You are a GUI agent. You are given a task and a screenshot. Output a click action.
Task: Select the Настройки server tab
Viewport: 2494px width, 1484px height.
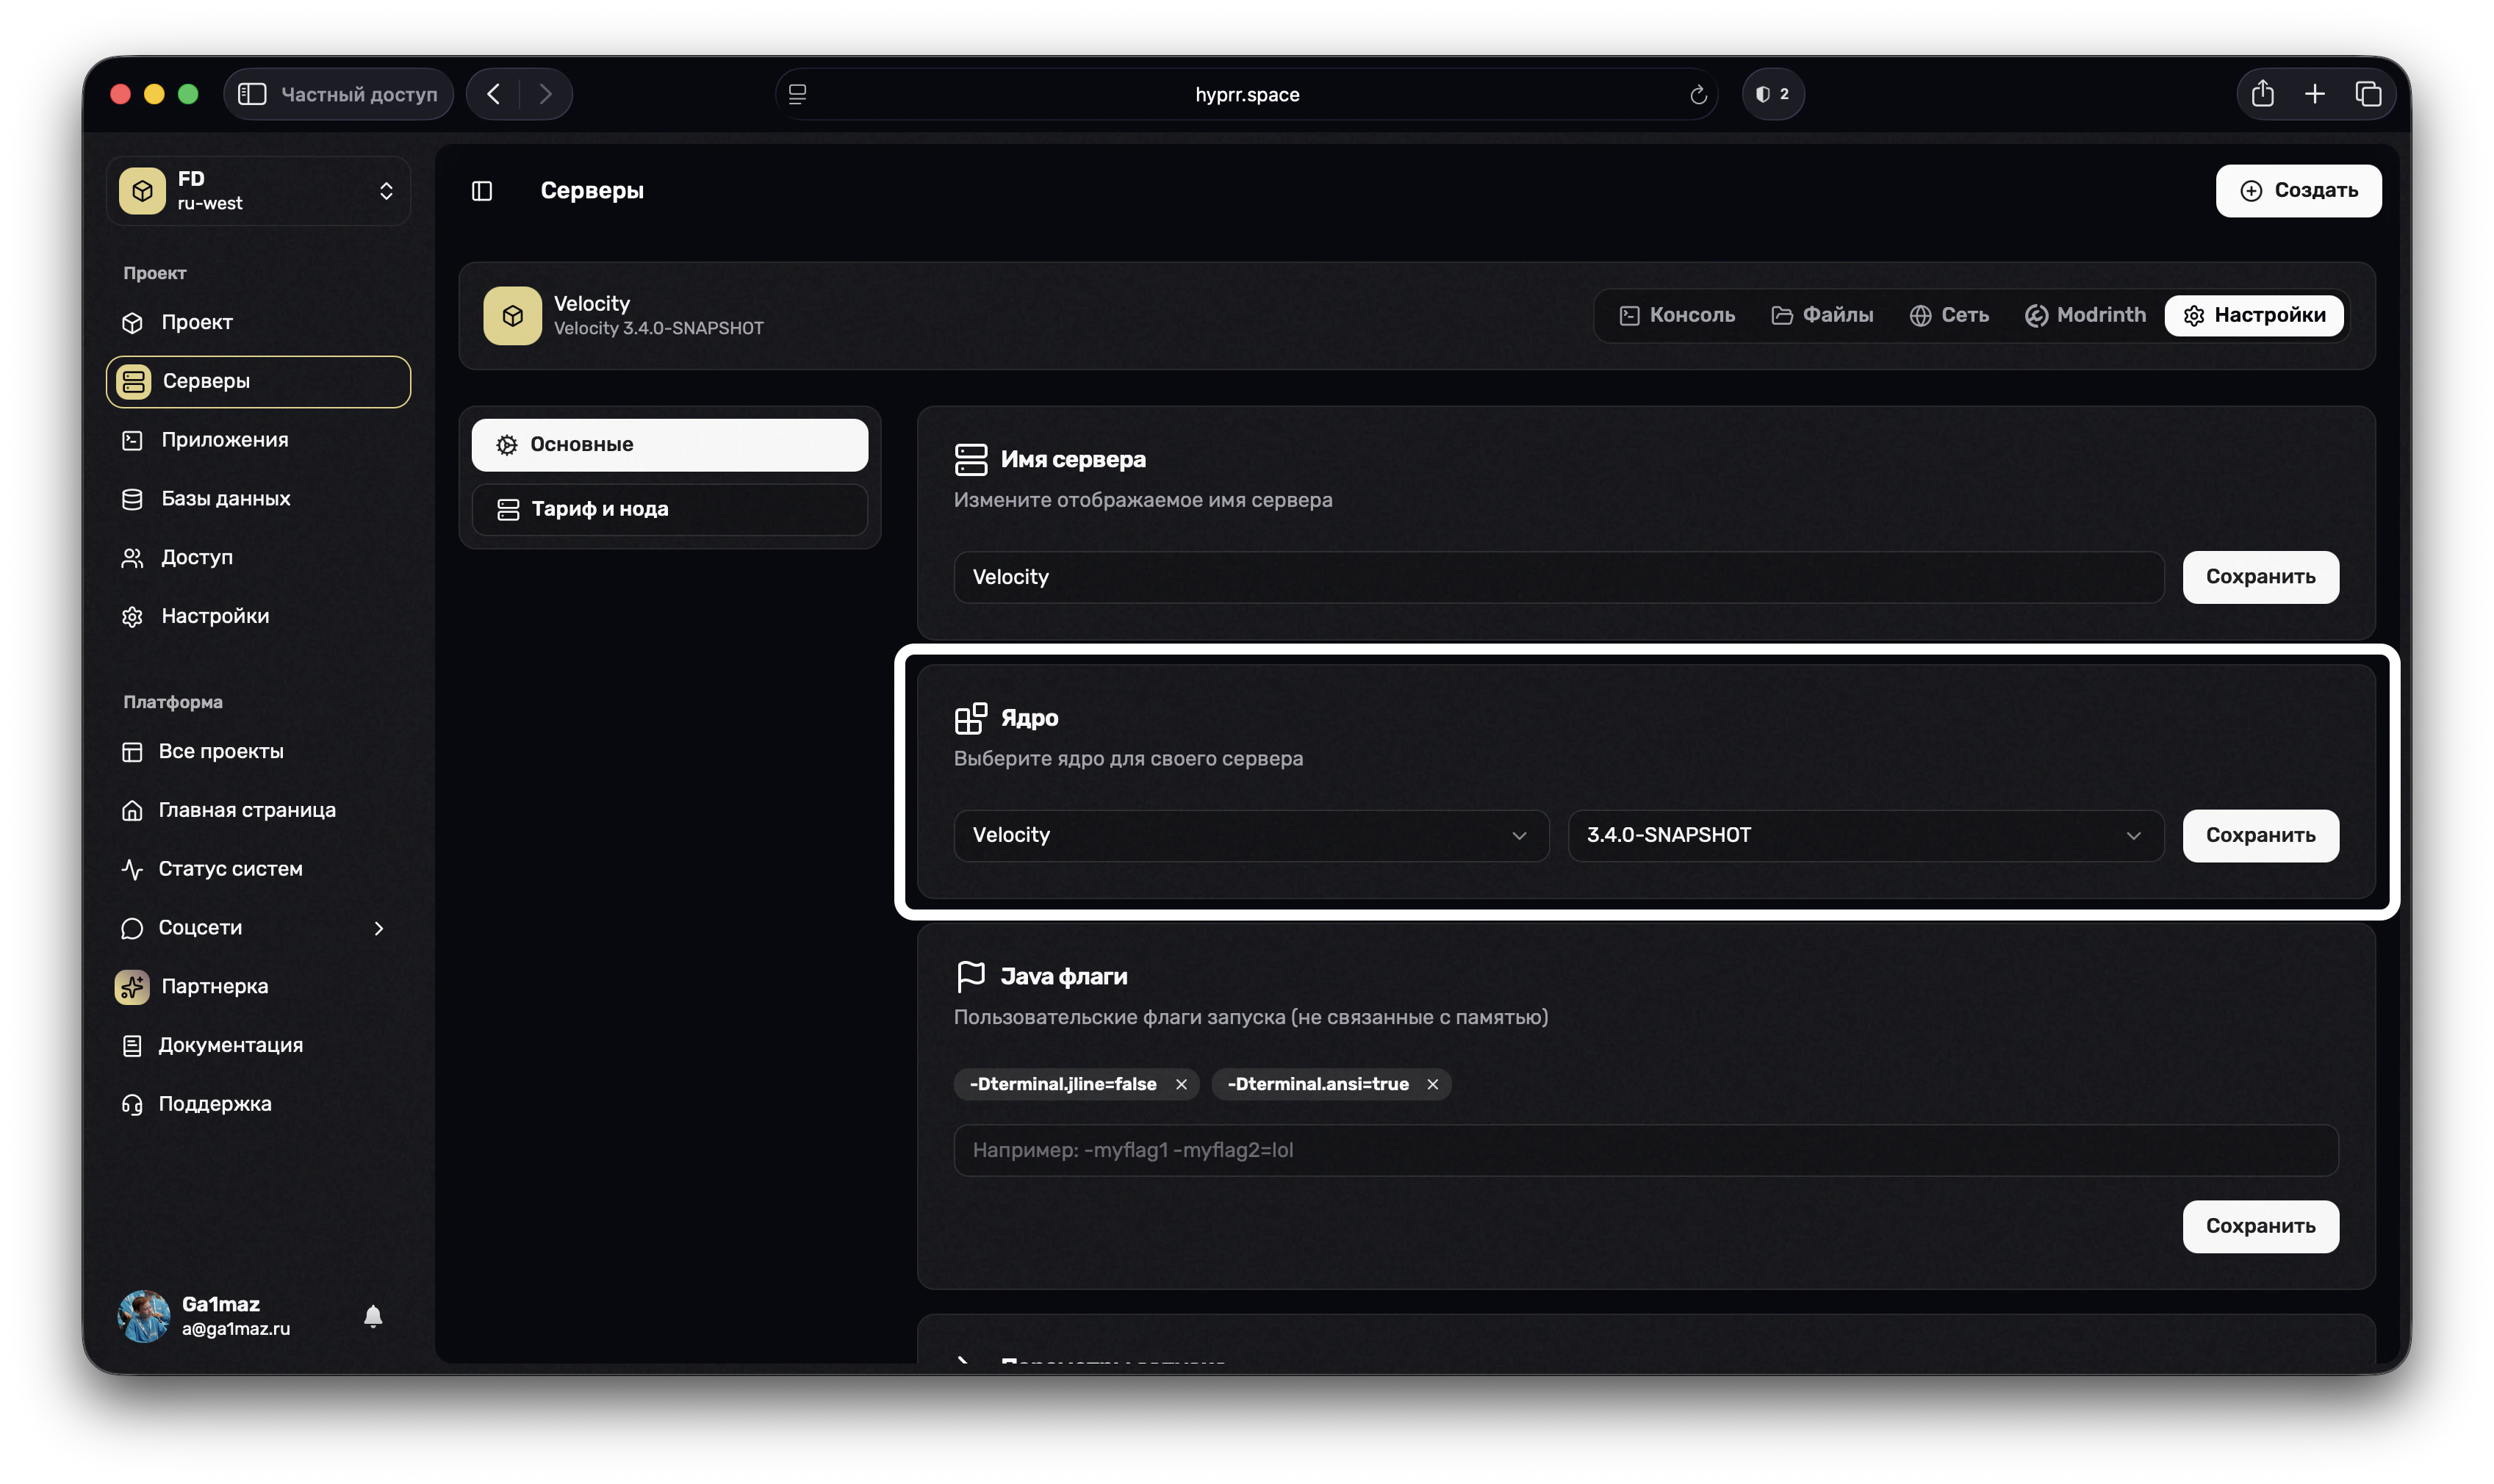[x=2254, y=316]
